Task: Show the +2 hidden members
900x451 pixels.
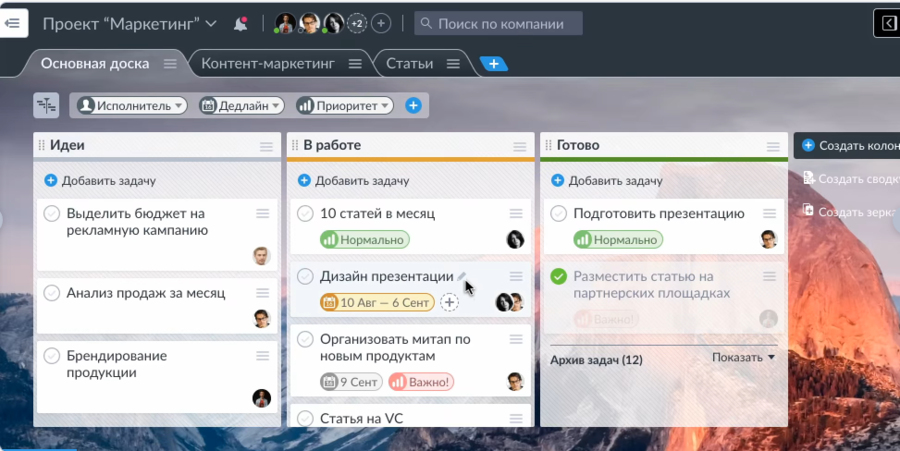Action: tap(357, 24)
